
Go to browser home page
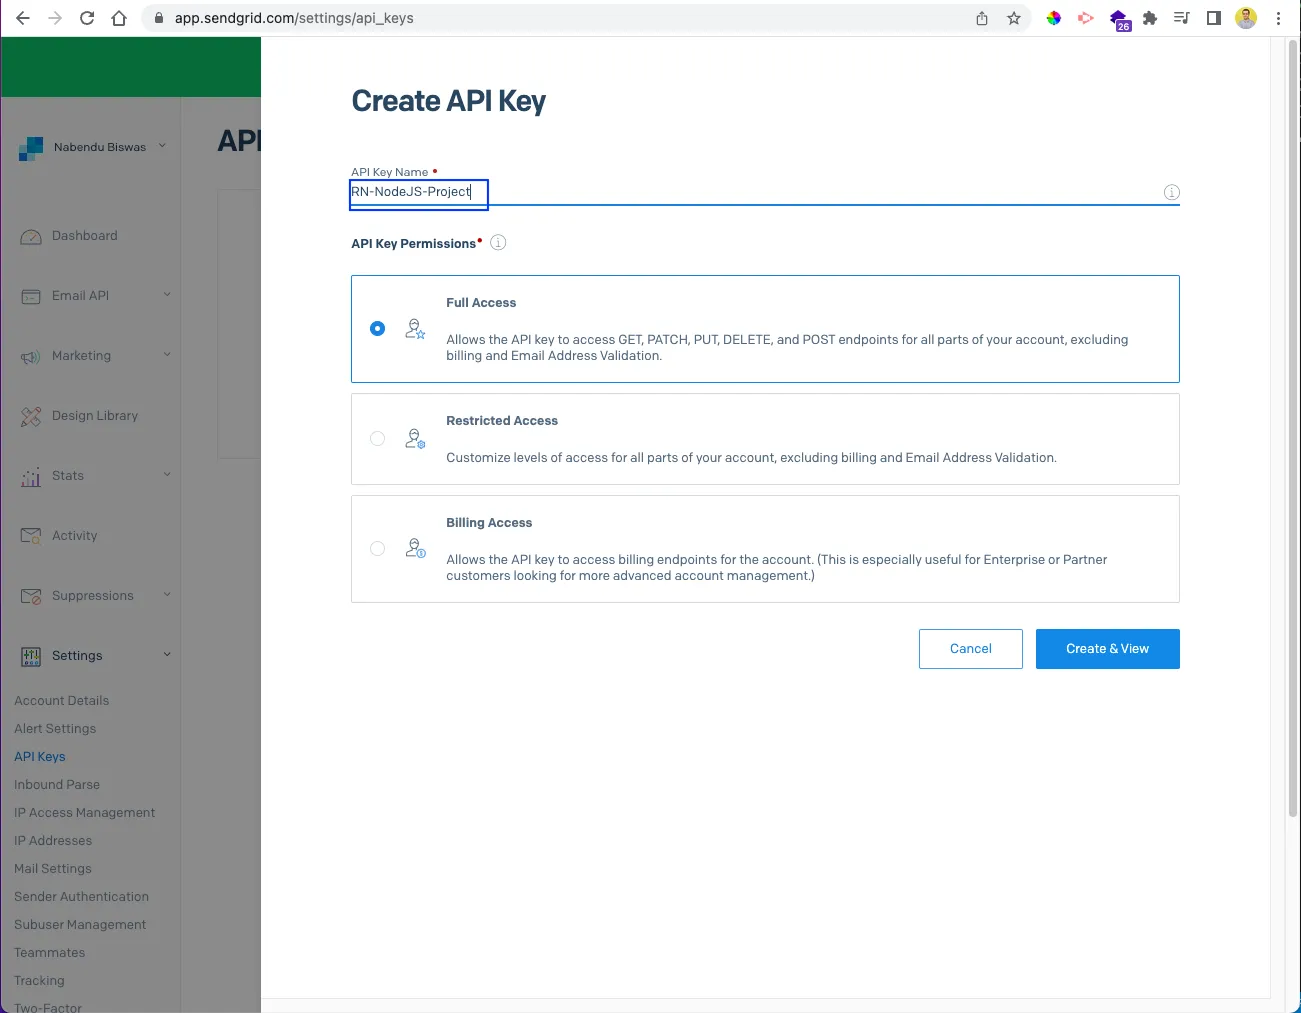119,18
